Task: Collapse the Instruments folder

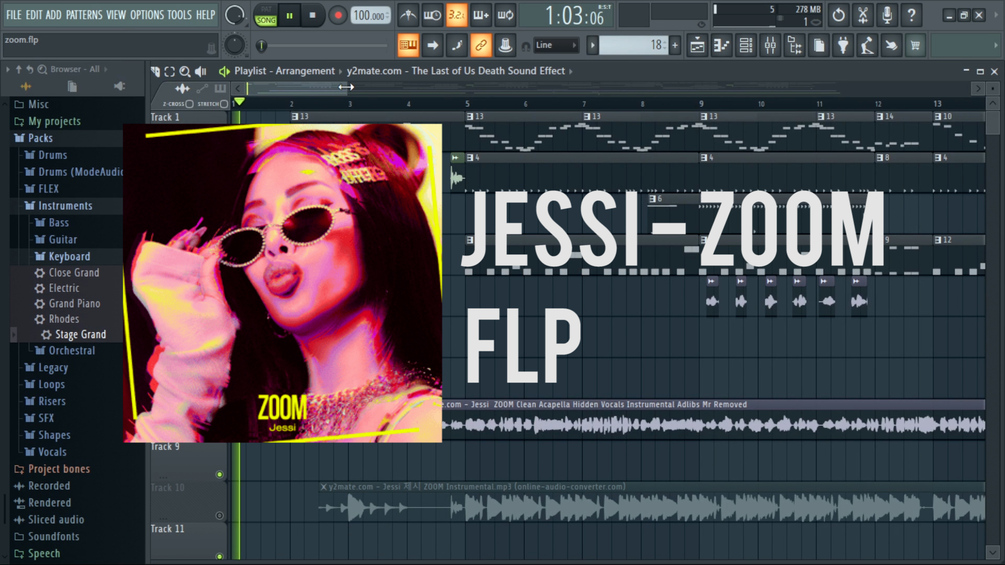Action: (x=65, y=206)
